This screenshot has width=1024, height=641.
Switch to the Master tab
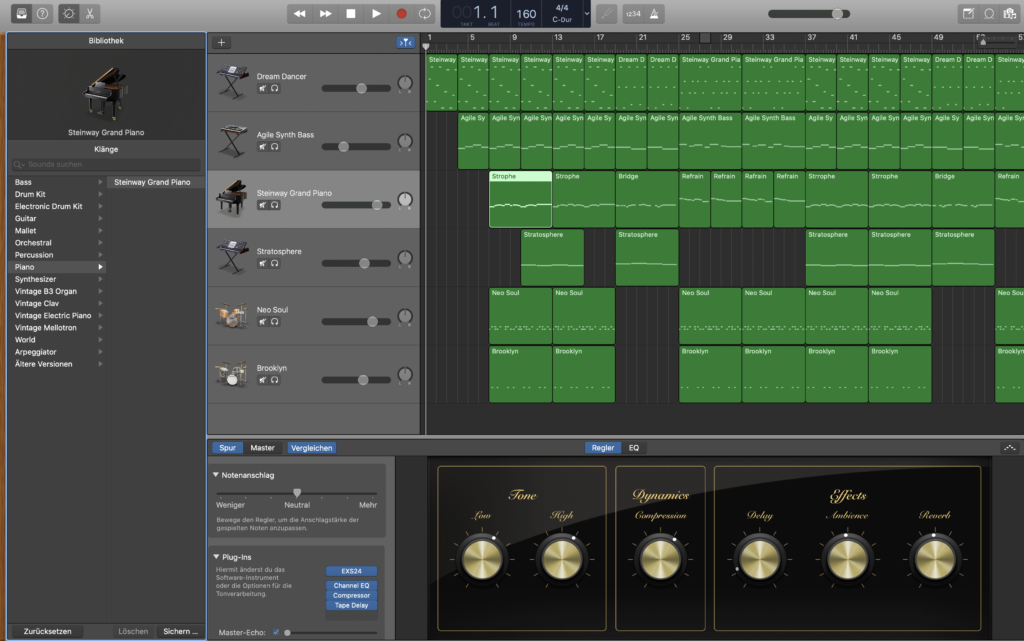262,448
